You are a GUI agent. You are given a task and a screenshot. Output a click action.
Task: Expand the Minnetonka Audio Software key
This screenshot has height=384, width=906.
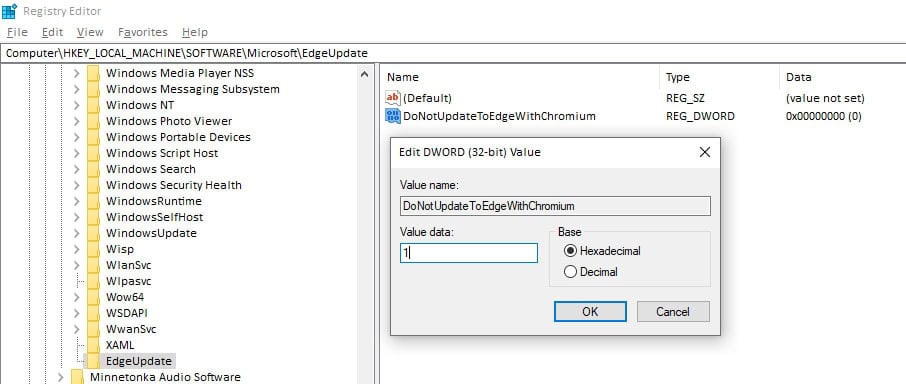pyautogui.click(x=60, y=377)
